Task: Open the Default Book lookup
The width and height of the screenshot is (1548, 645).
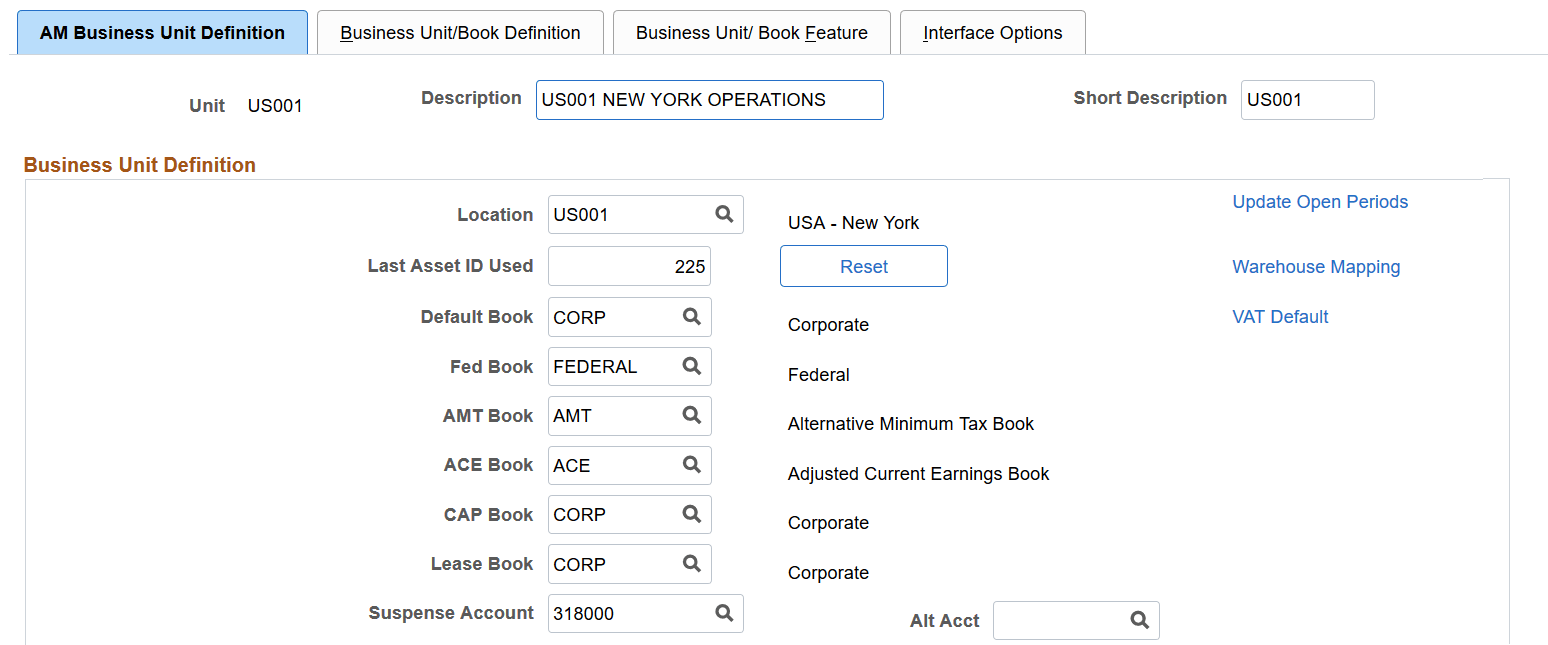Action: (692, 316)
